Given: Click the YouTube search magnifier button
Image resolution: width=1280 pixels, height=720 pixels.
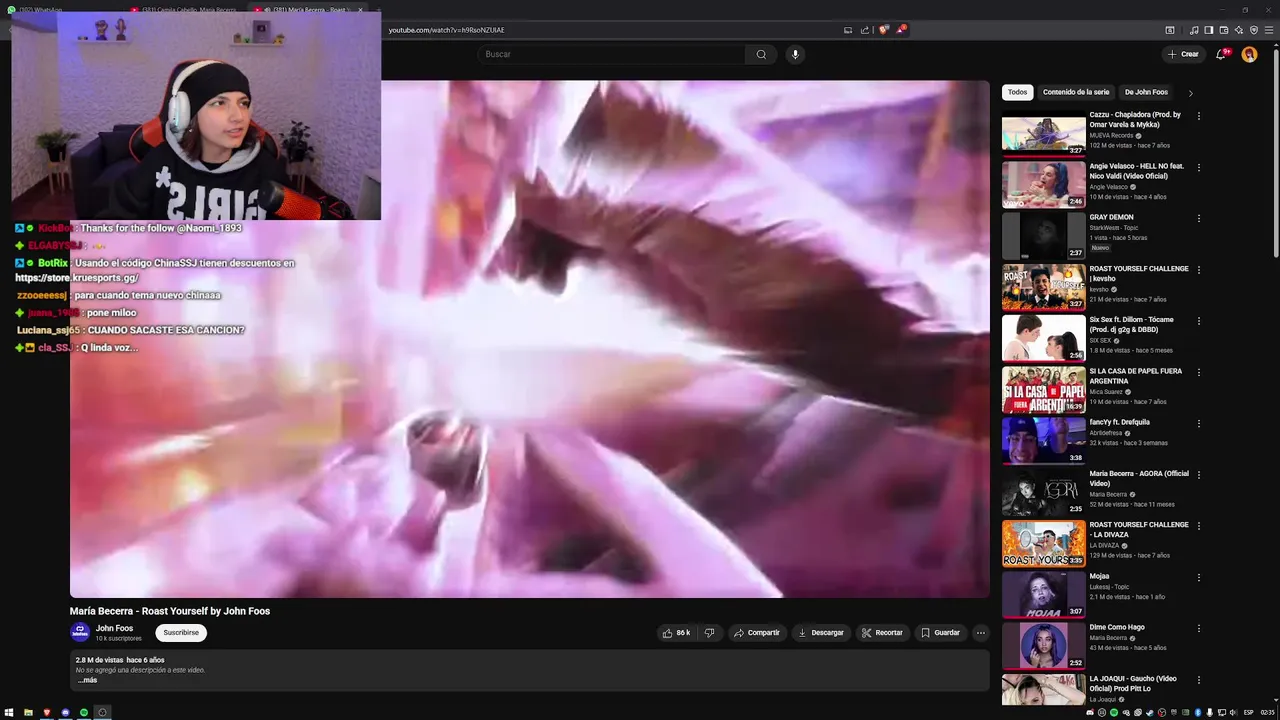Looking at the screenshot, I should point(761,54).
